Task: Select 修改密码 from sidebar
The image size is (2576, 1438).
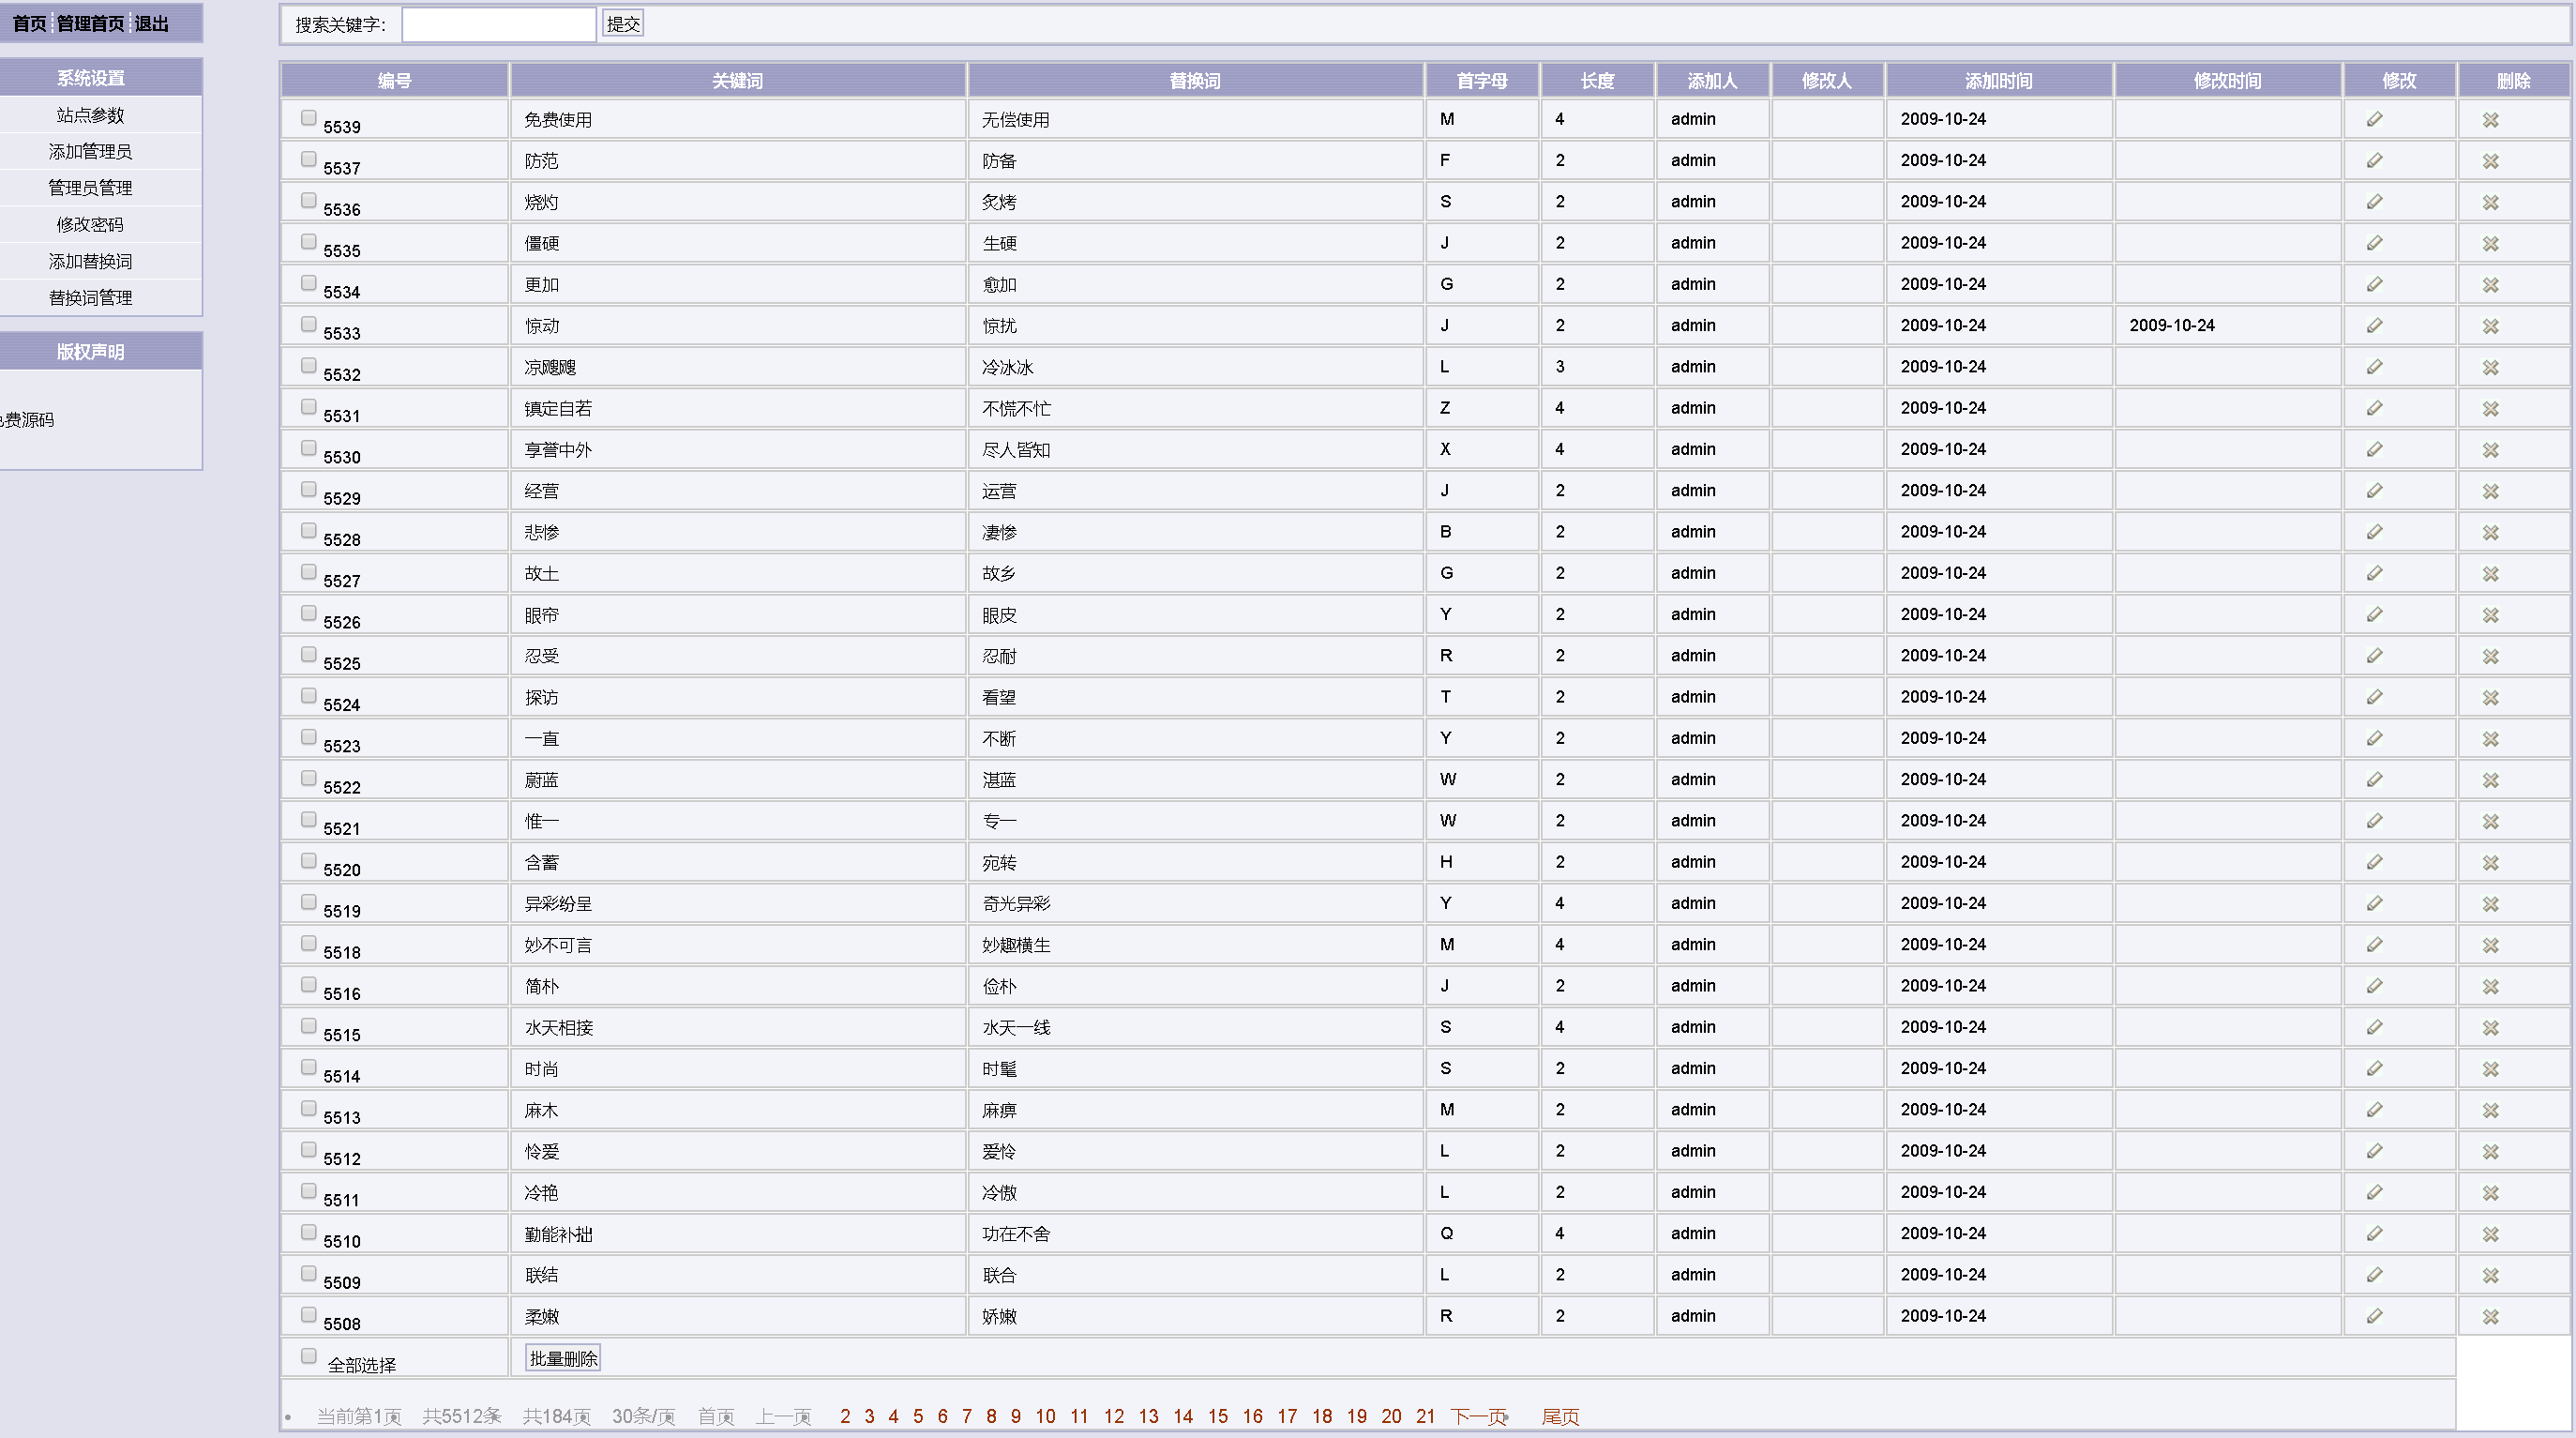Action: tap(90, 224)
